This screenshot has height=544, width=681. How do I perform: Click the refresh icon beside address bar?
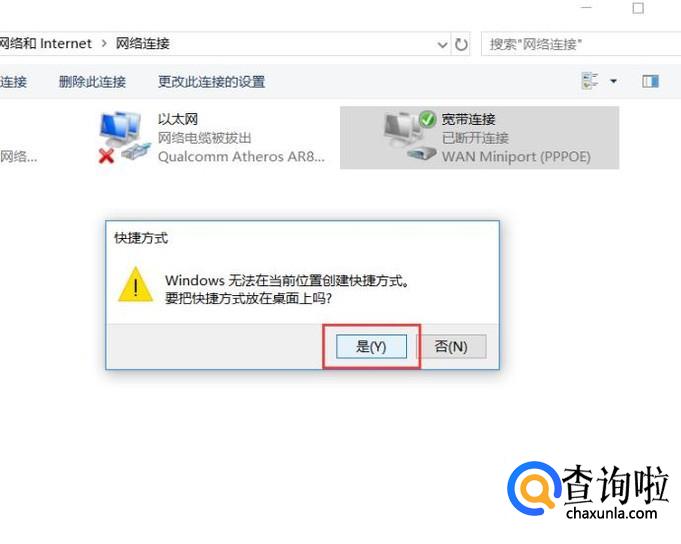461,44
